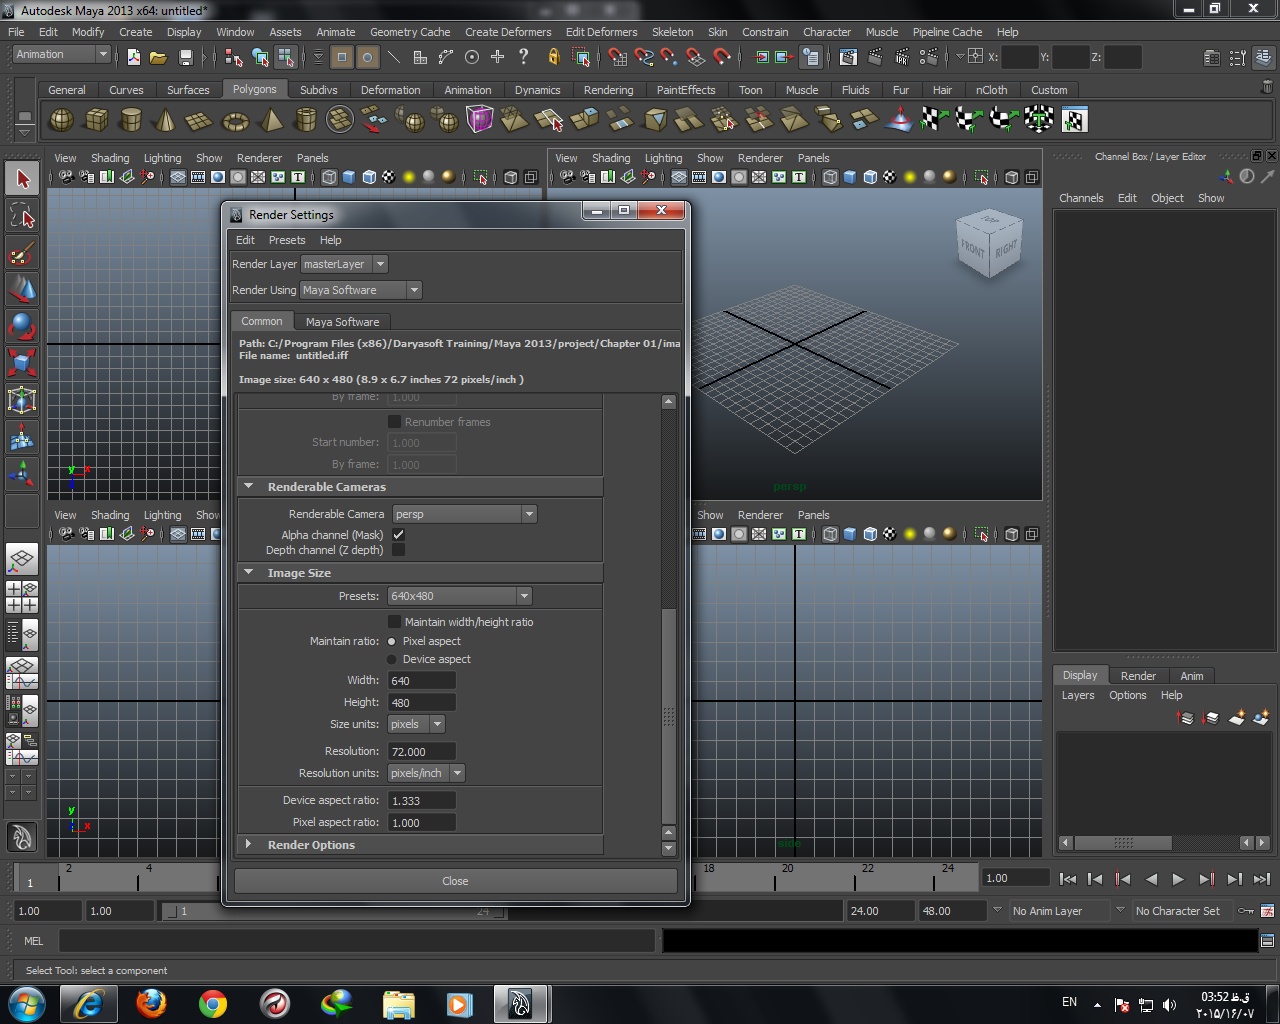Create polygon pipe from shelf
This screenshot has width=1280, height=1024.
coord(305,120)
